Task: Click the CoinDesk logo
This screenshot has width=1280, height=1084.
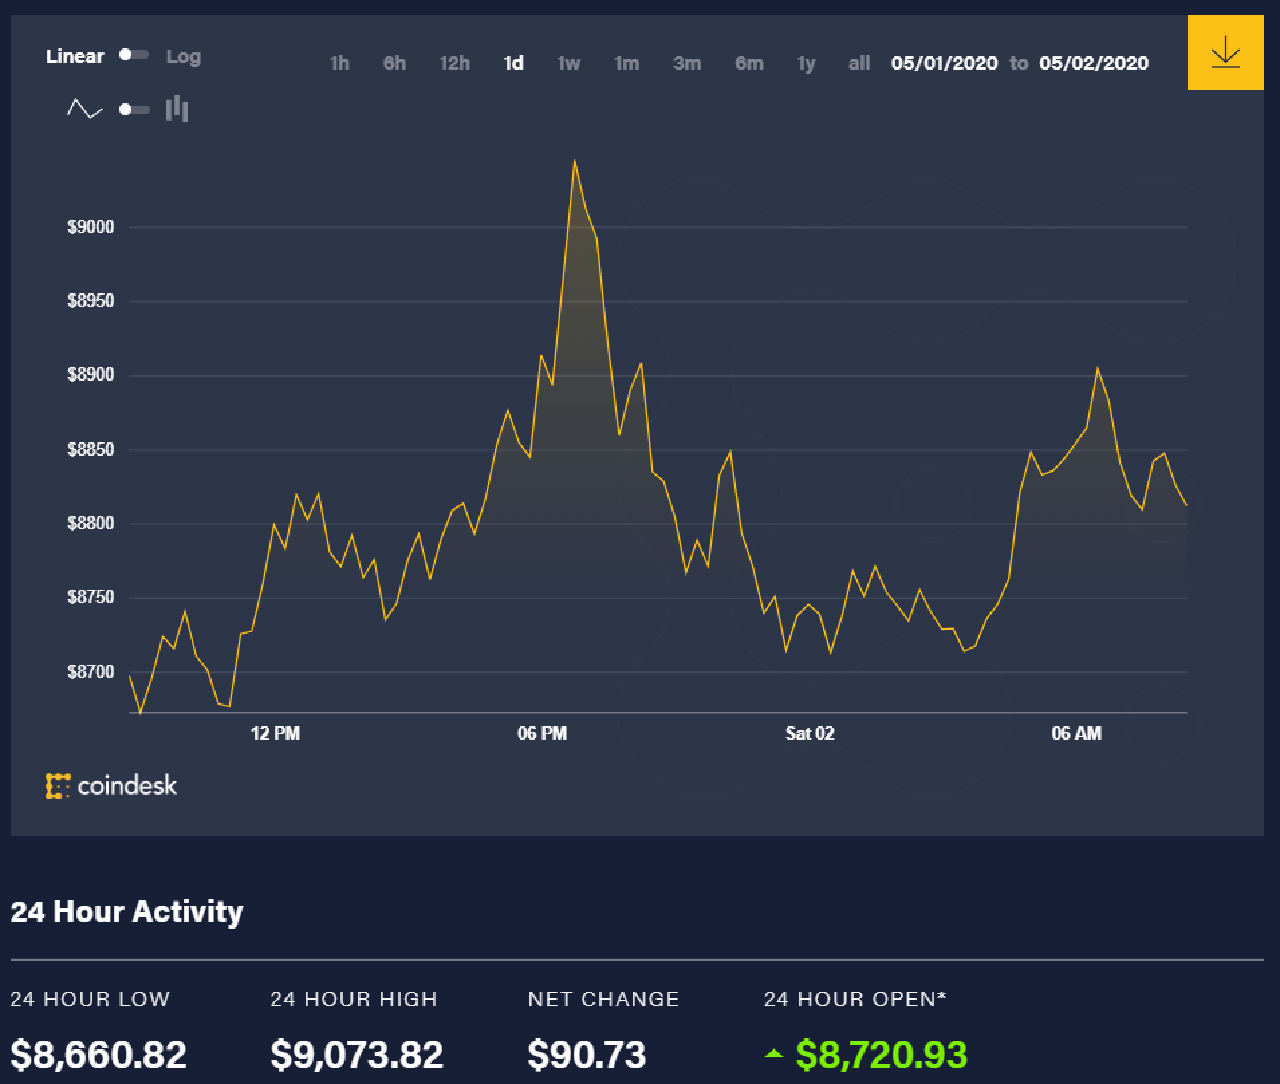Action: 111,786
